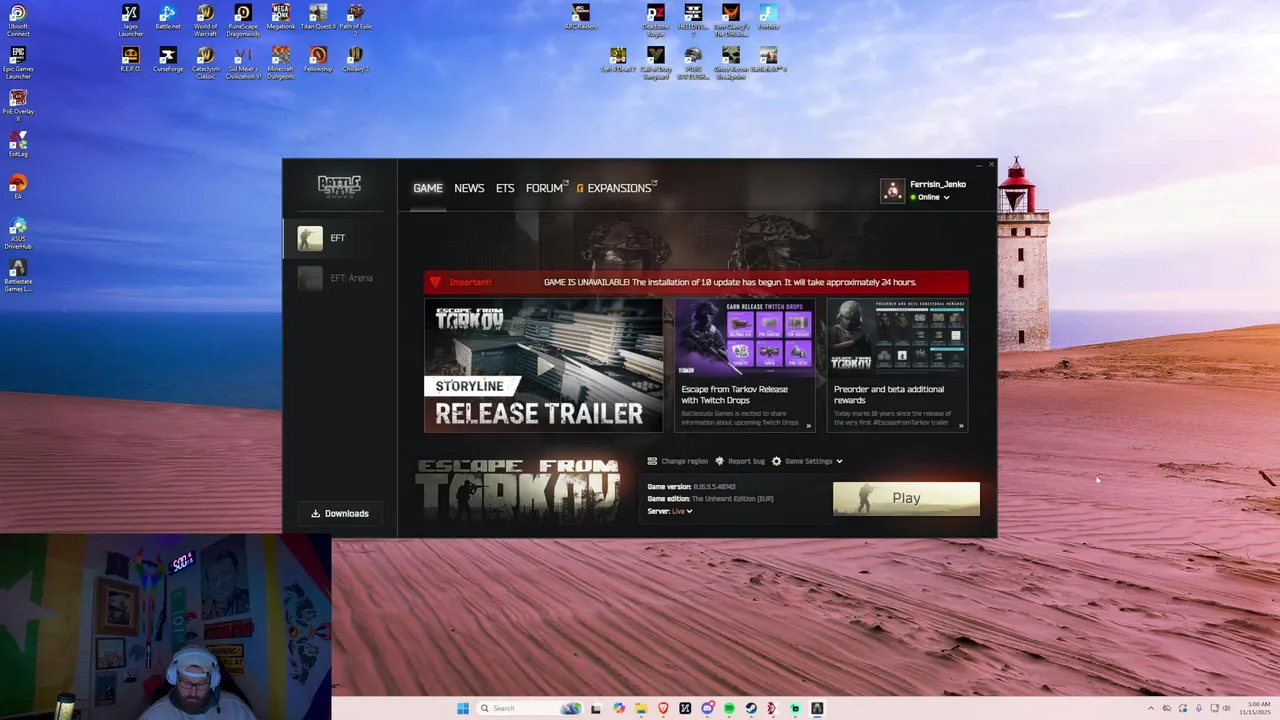1280x720 pixels.
Task: Show hidden system tray icons
Action: 1150,708
